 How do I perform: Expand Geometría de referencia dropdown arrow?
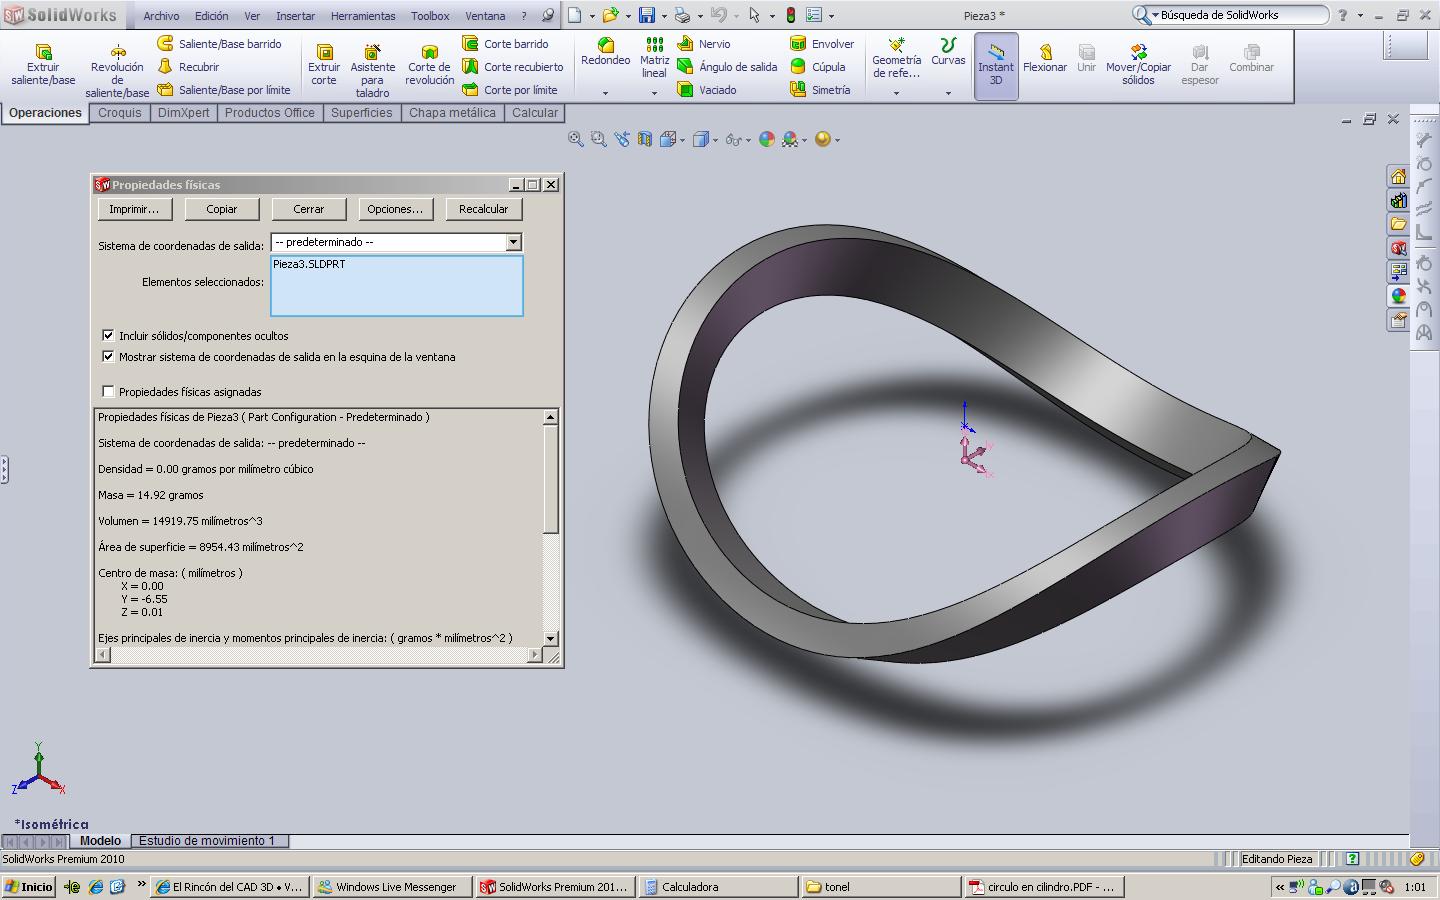click(x=896, y=93)
